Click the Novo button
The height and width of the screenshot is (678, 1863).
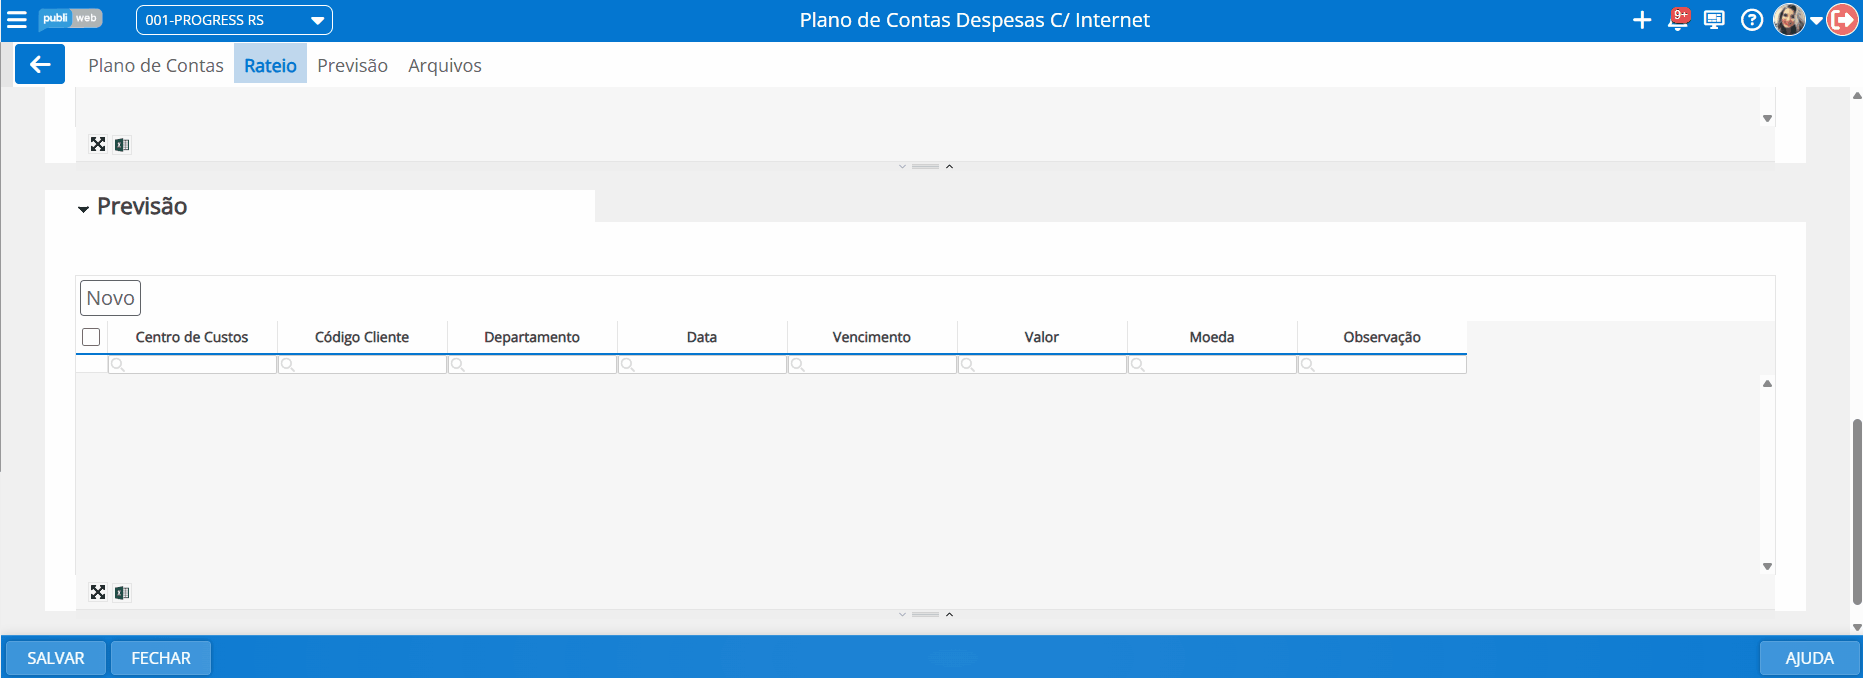pyautogui.click(x=110, y=298)
